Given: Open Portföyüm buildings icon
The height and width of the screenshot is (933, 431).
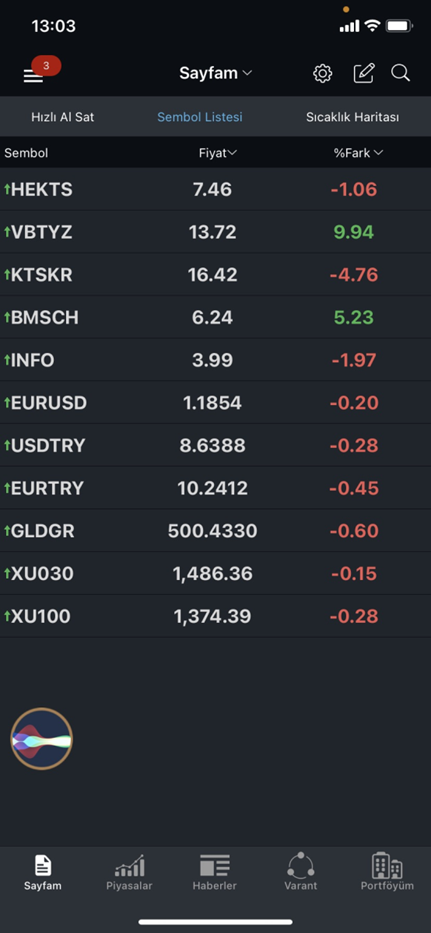Looking at the screenshot, I should [387, 865].
